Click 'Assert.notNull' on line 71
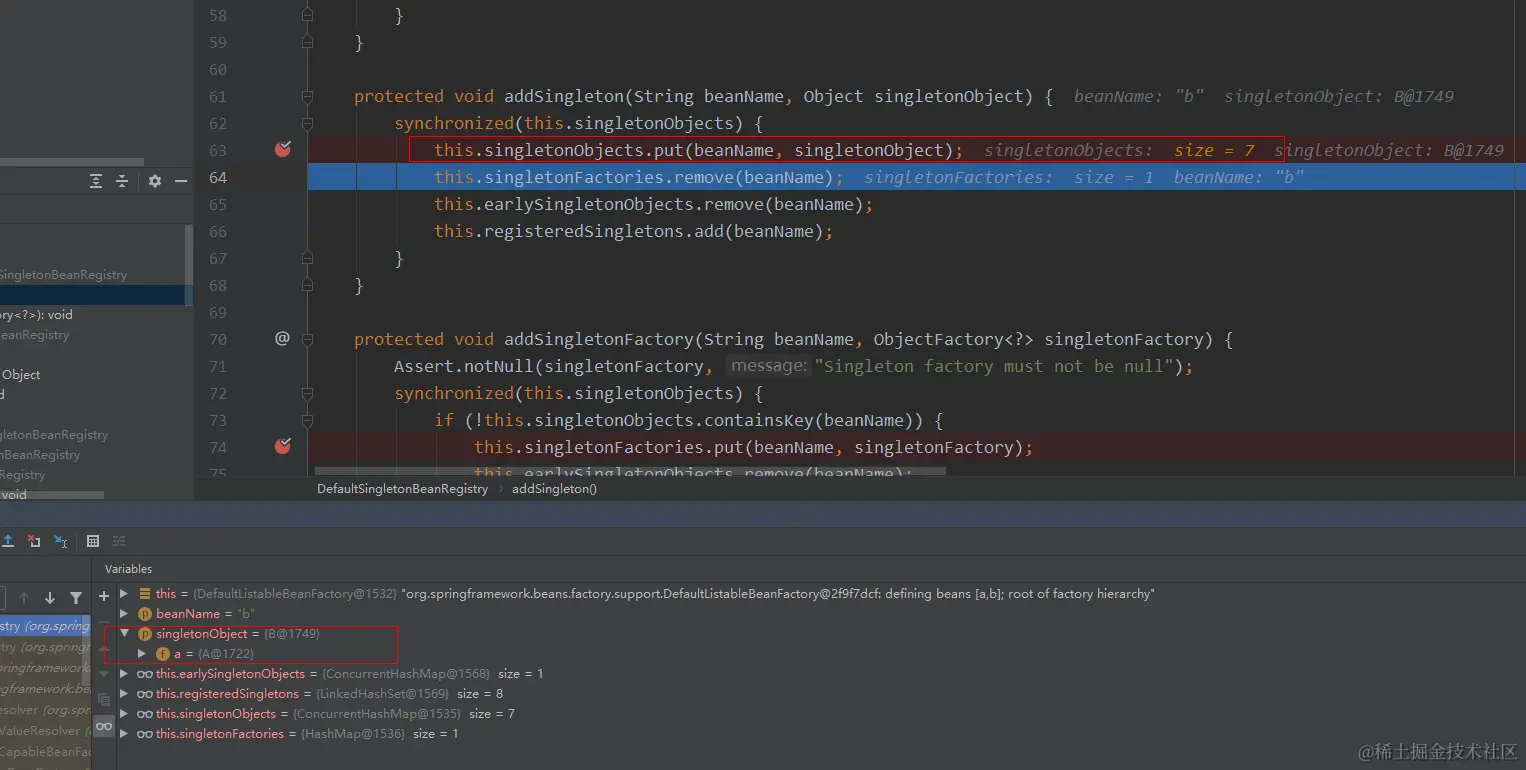Image resolution: width=1526 pixels, height=770 pixels. [464, 367]
